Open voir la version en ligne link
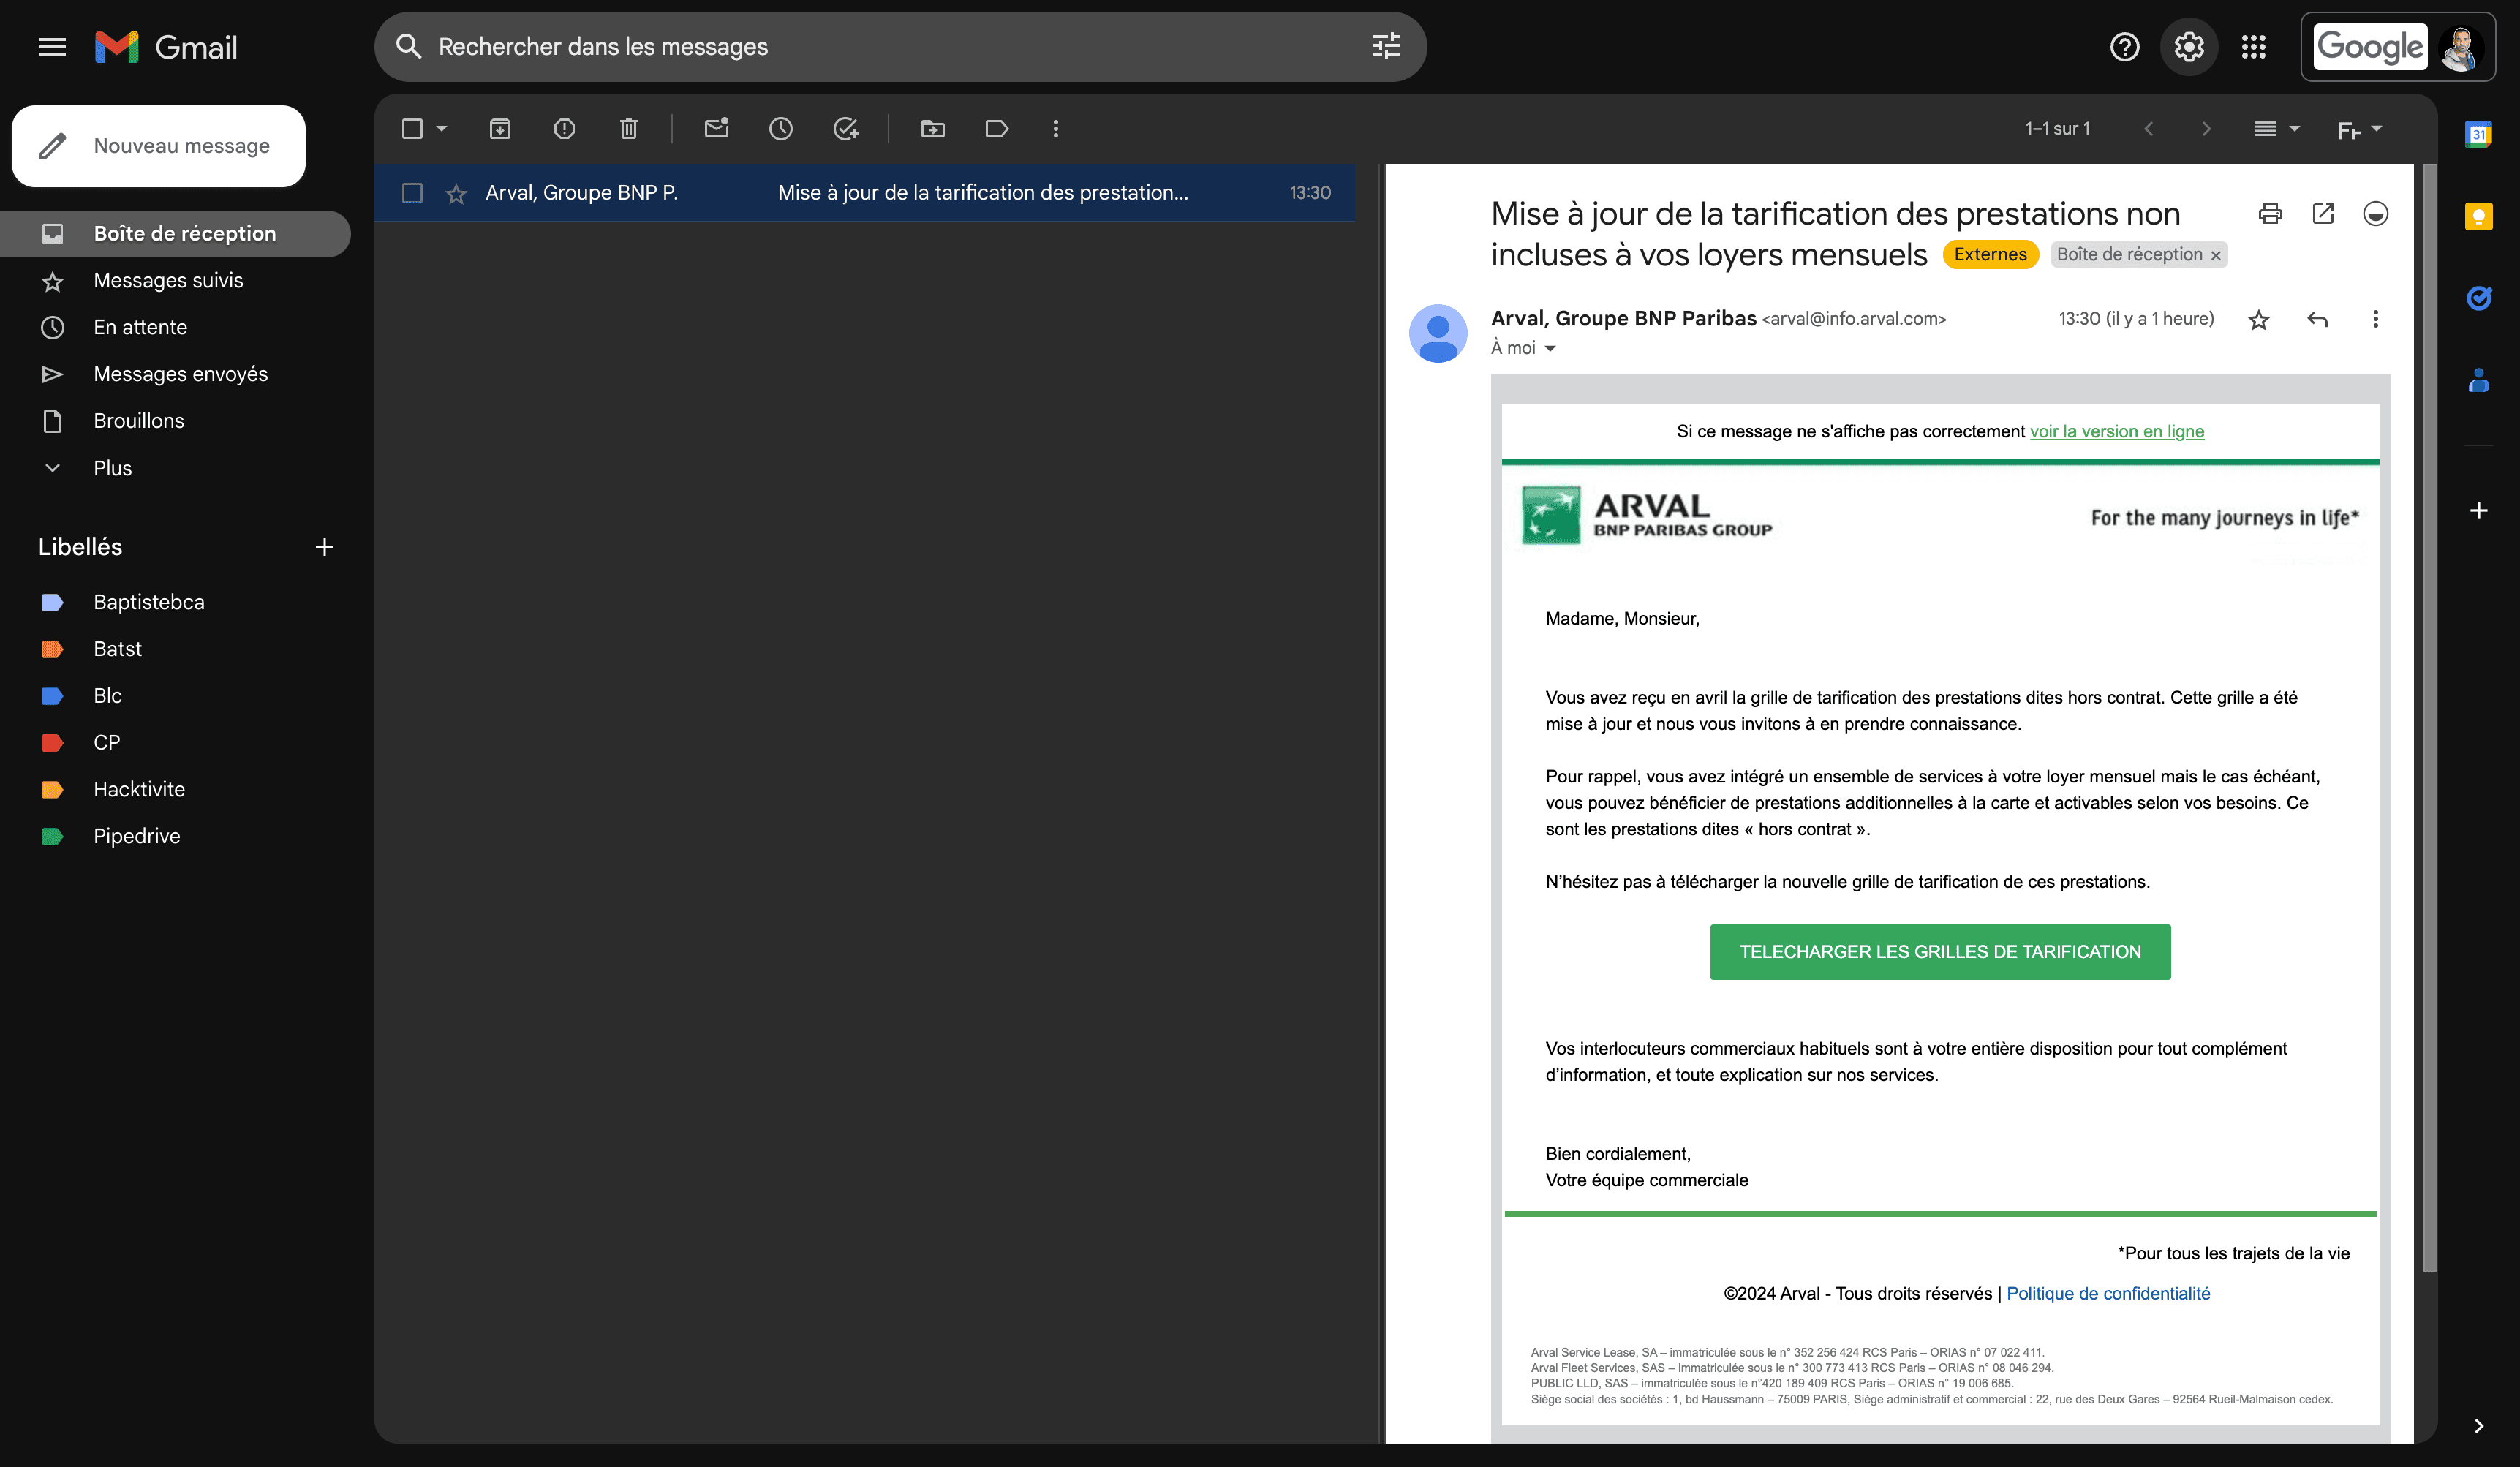 [x=2116, y=431]
